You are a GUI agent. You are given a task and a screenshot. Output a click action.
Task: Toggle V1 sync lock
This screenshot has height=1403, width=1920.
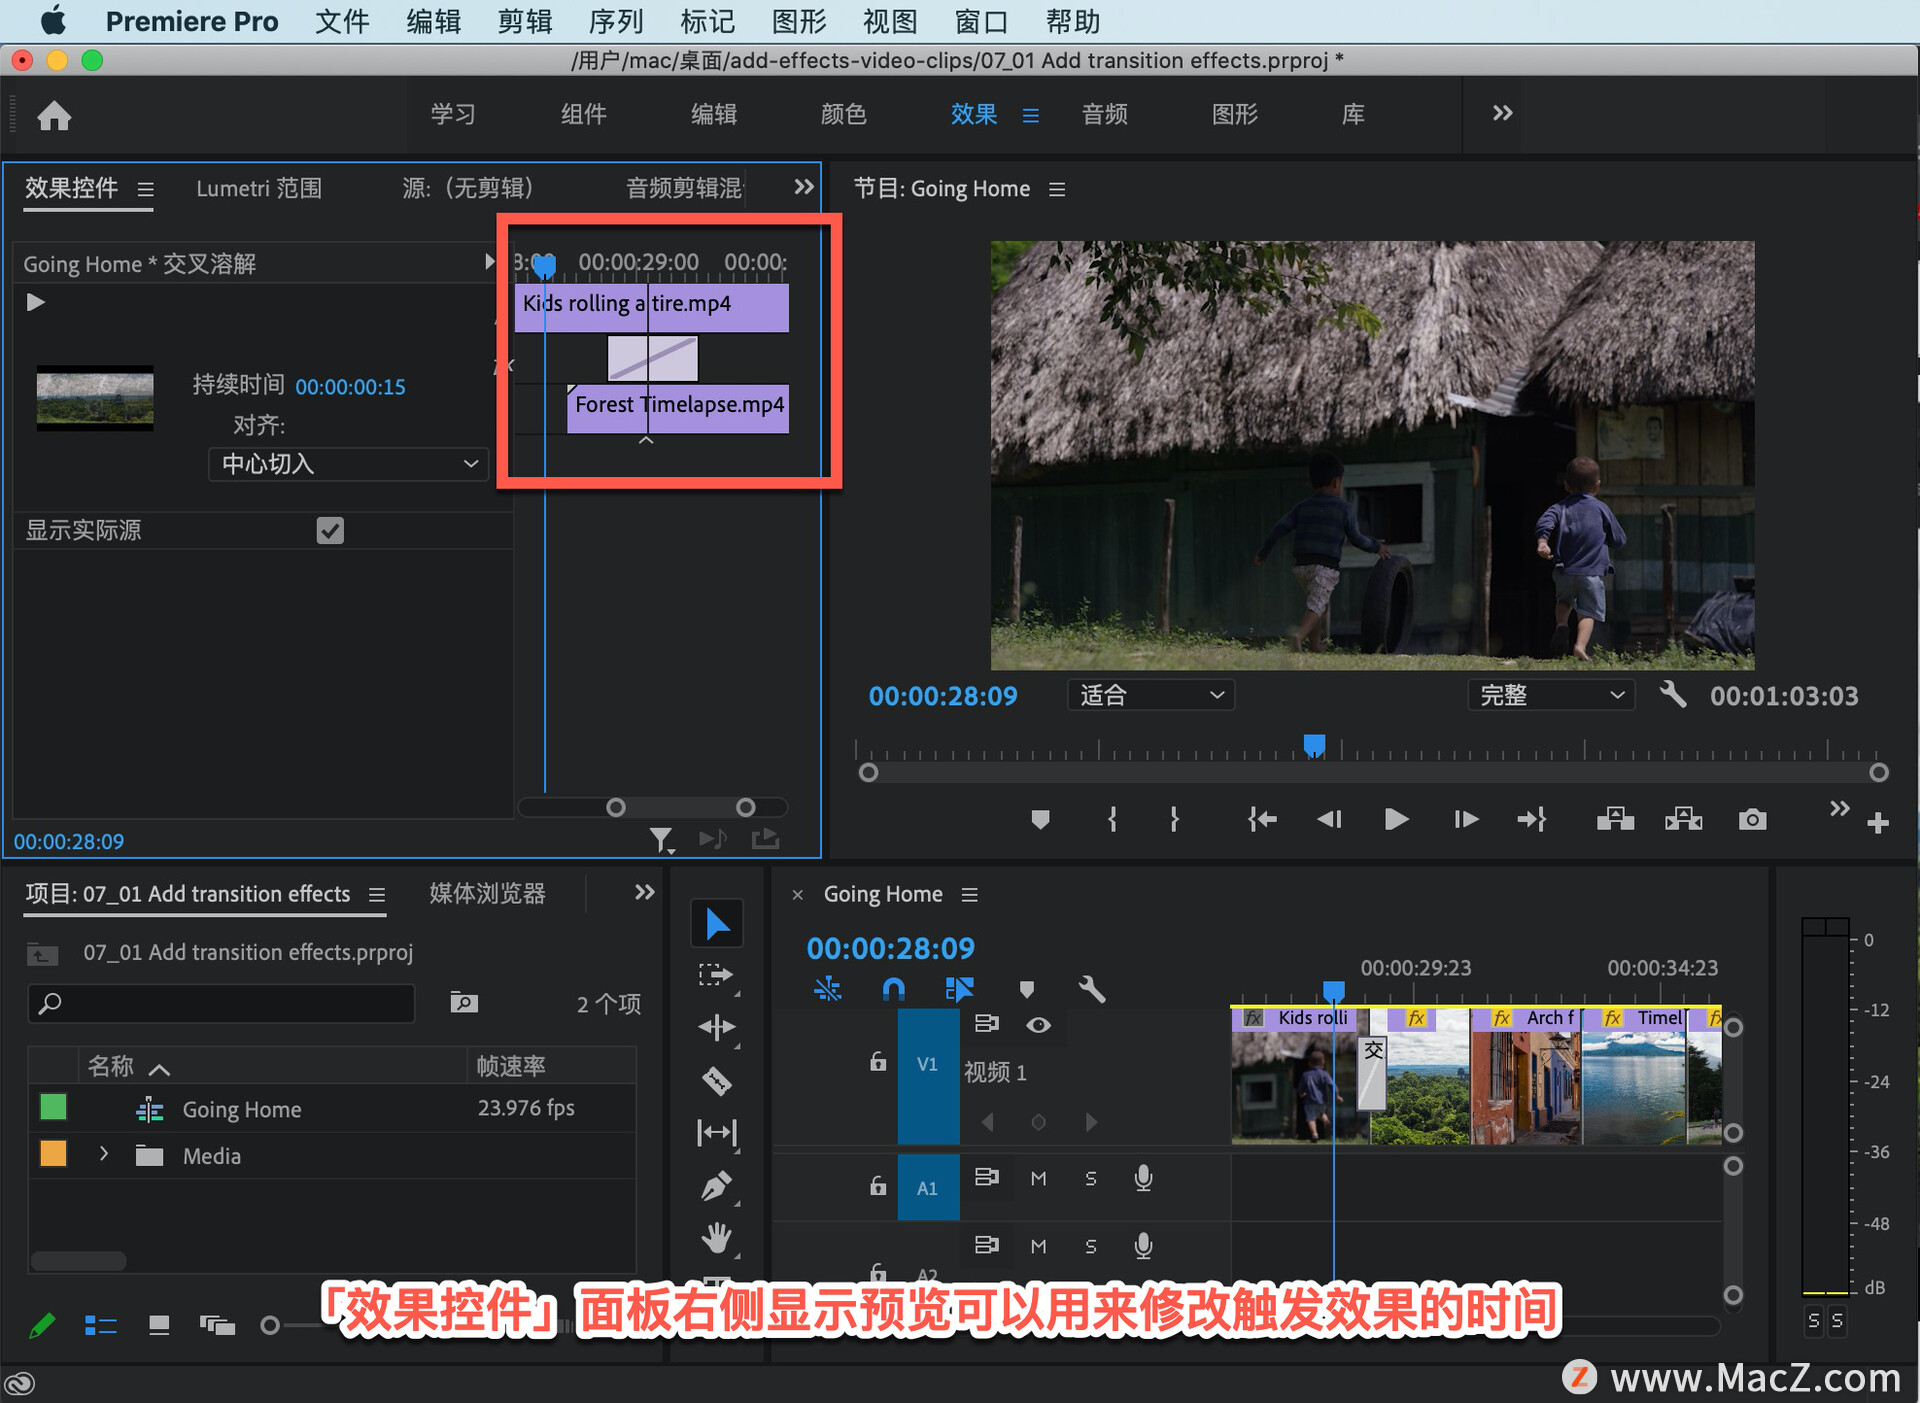coord(987,1024)
